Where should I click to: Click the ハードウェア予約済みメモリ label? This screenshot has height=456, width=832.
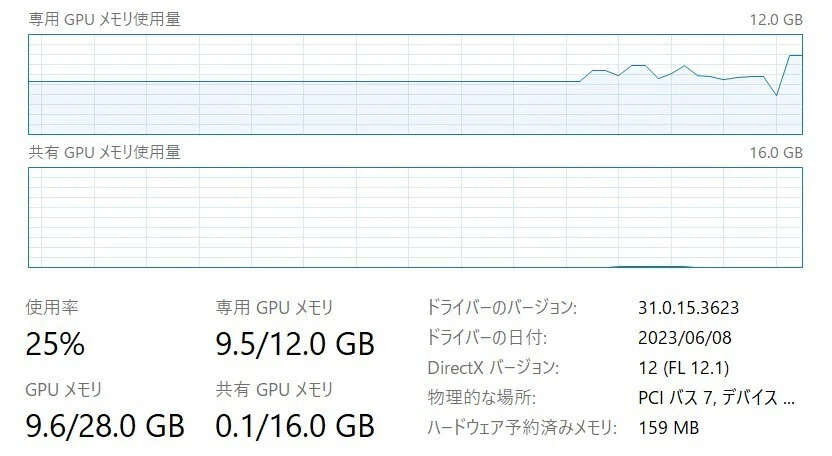point(522,427)
